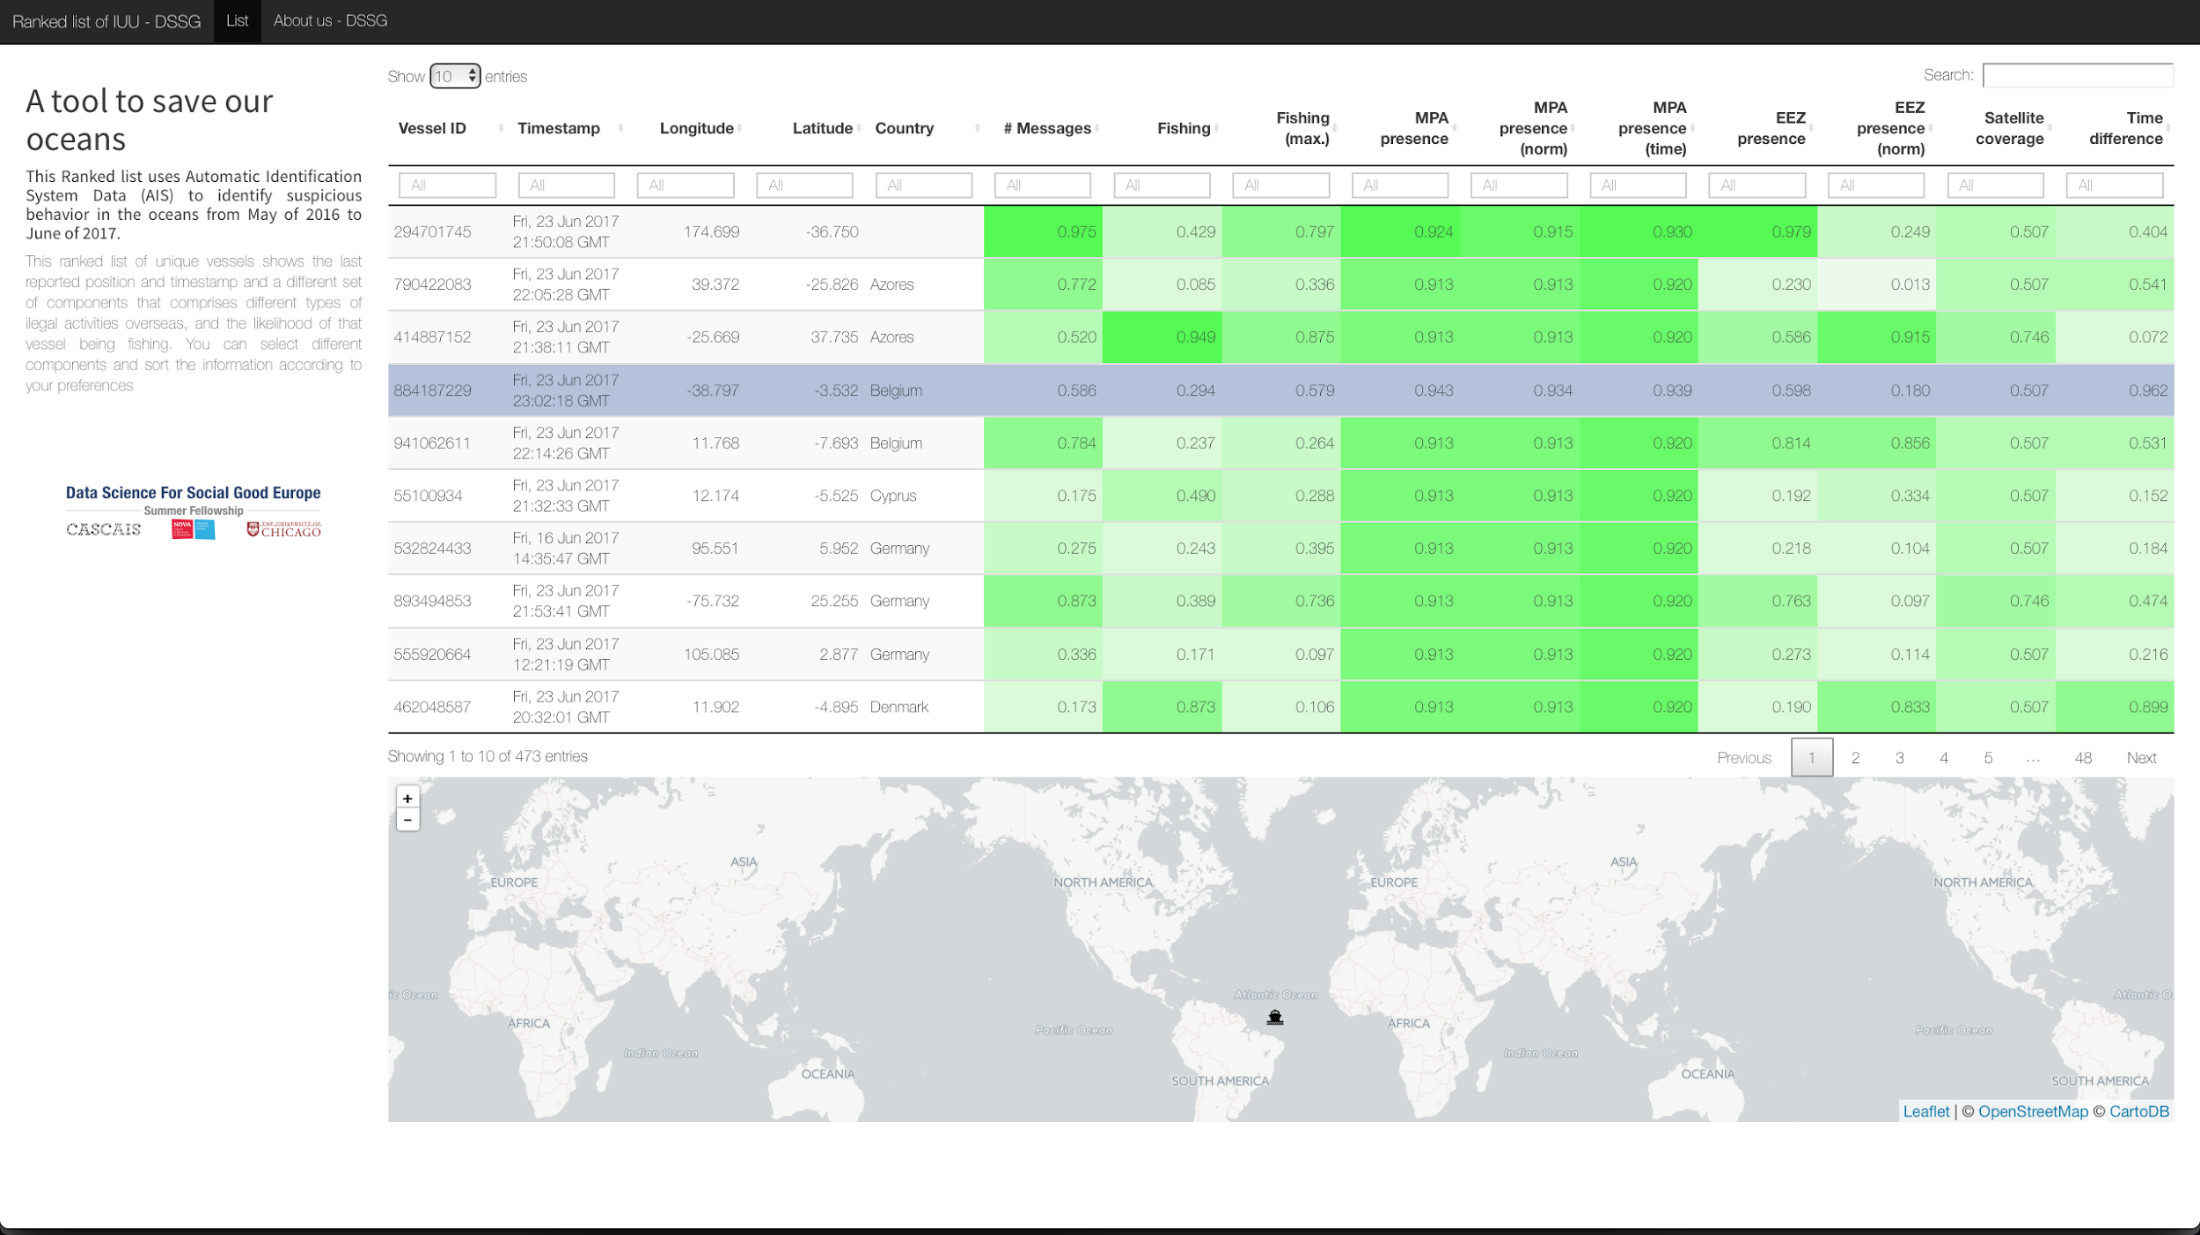Select vessel row 555920664
This screenshot has height=1235, width=2200.
[1281, 654]
